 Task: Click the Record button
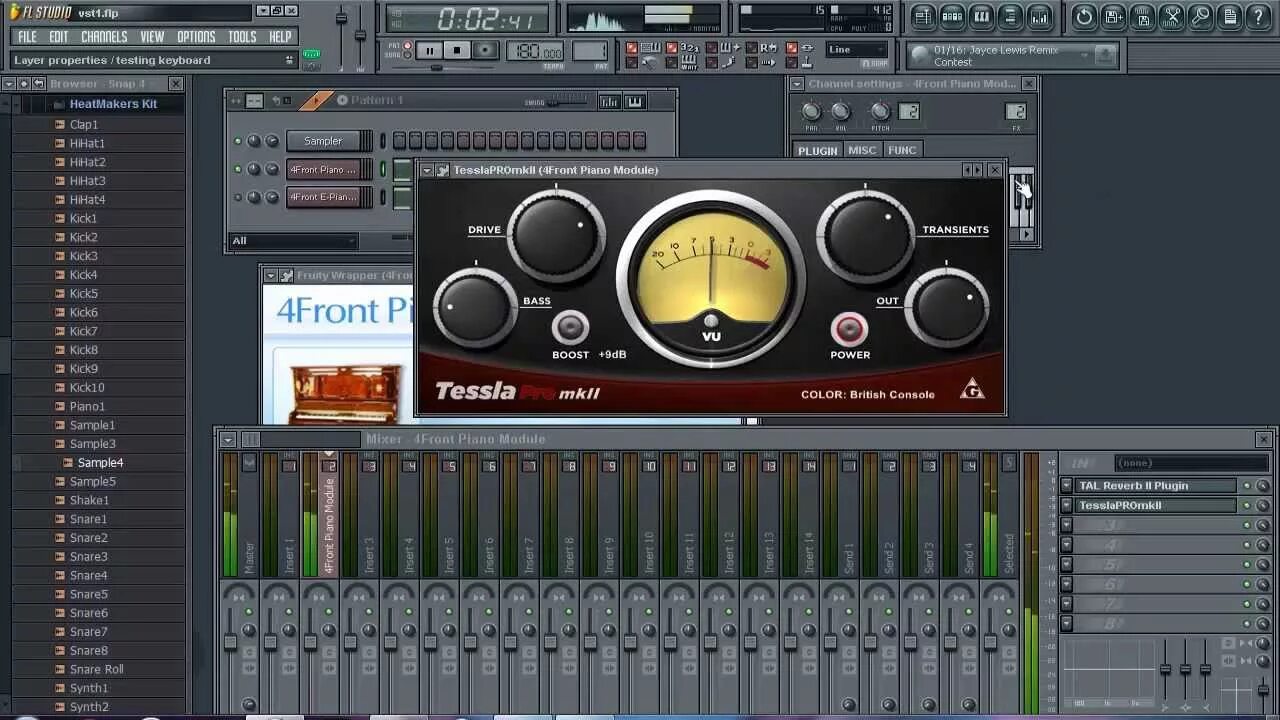(x=485, y=50)
